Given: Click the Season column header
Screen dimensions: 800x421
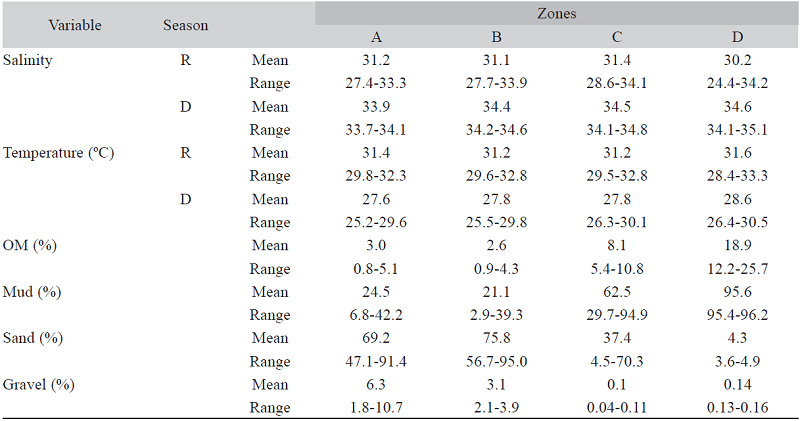Looking at the screenshot, I should (x=185, y=24).
